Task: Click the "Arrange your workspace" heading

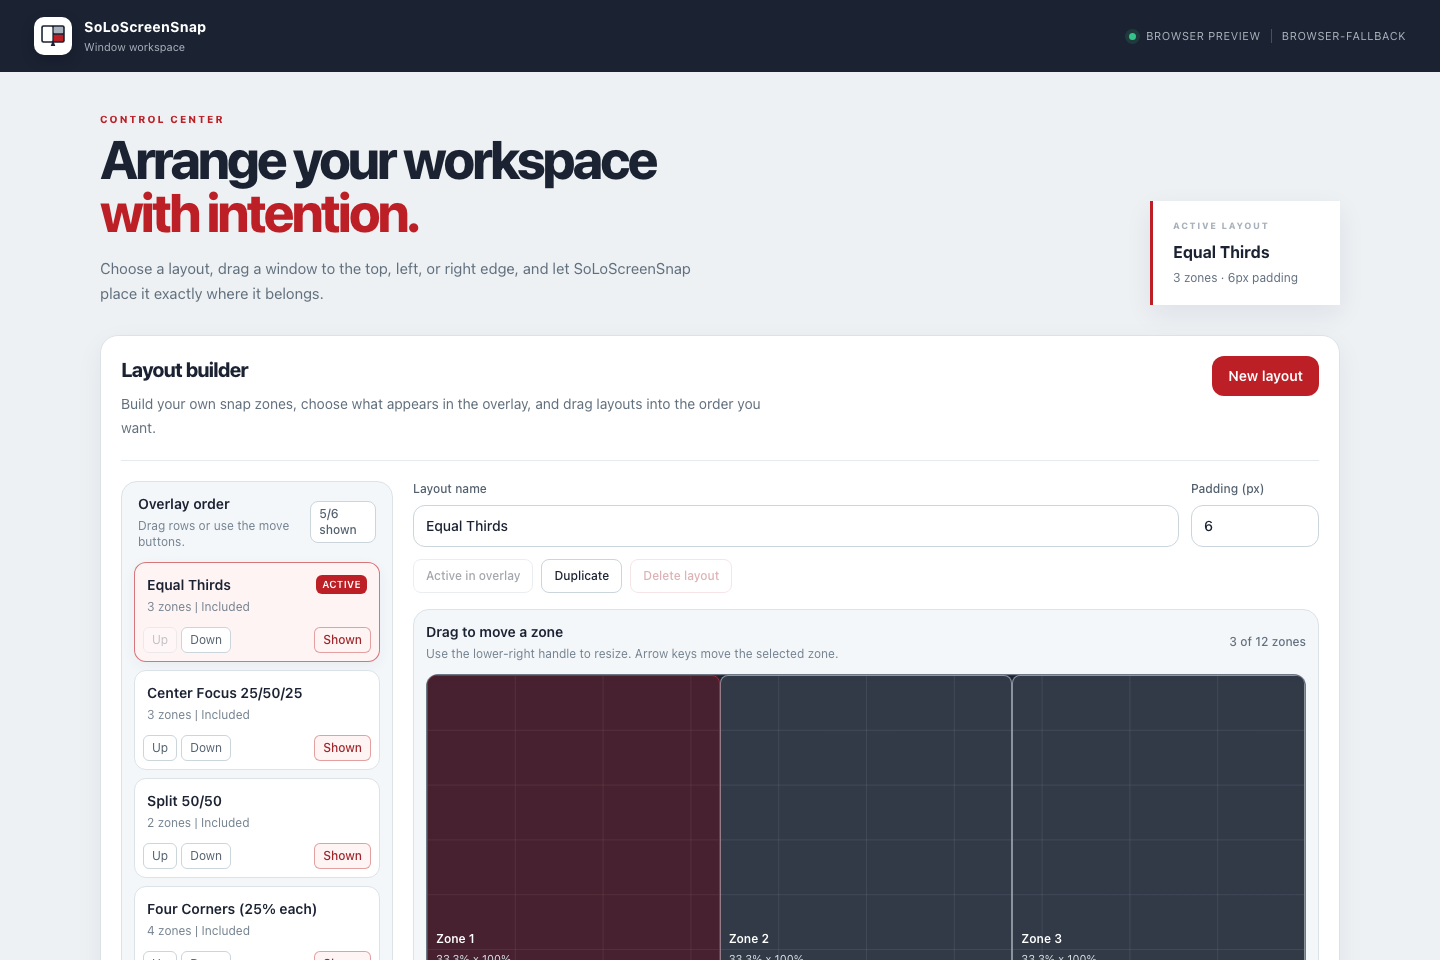Action: pos(379,161)
